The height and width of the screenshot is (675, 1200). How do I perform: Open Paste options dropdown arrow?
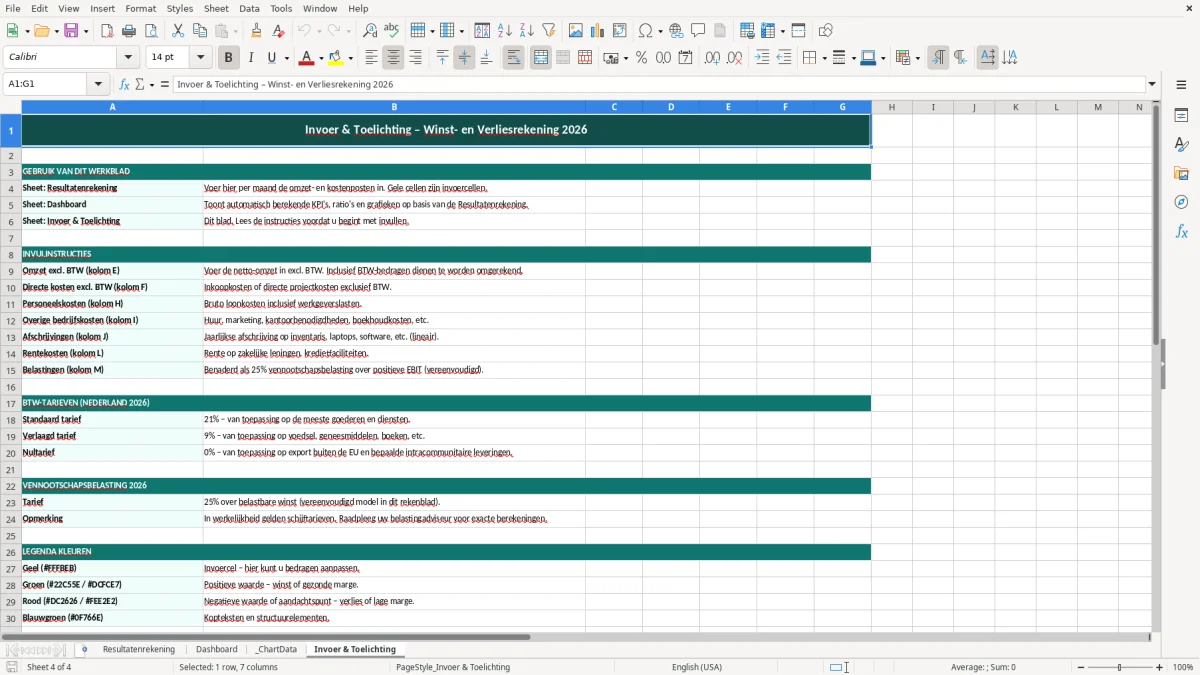235,31
